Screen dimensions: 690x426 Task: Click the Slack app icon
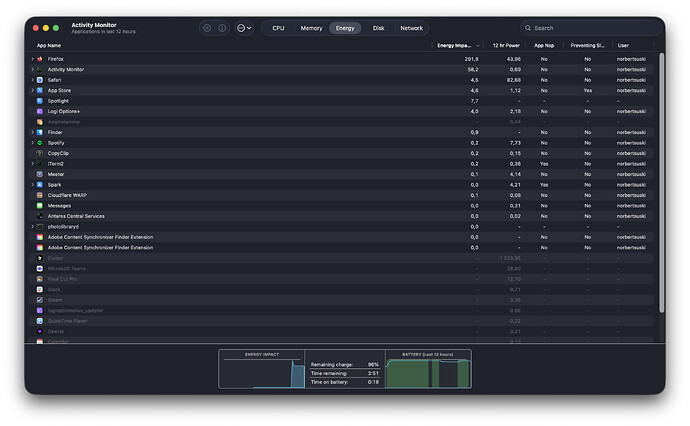[x=40, y=290]
